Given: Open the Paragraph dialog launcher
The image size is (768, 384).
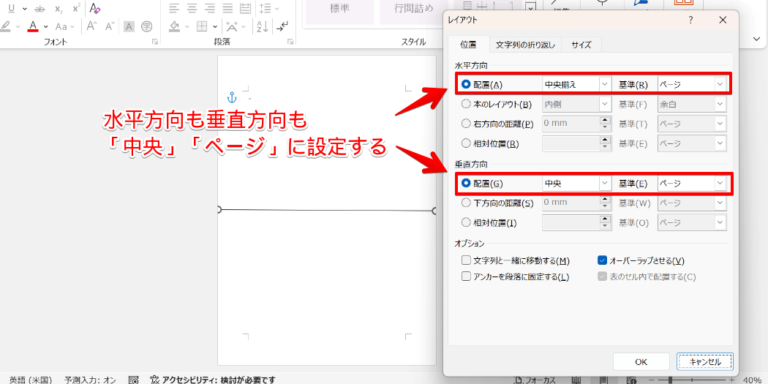Looking at the screenshot, I should (291, 42).
